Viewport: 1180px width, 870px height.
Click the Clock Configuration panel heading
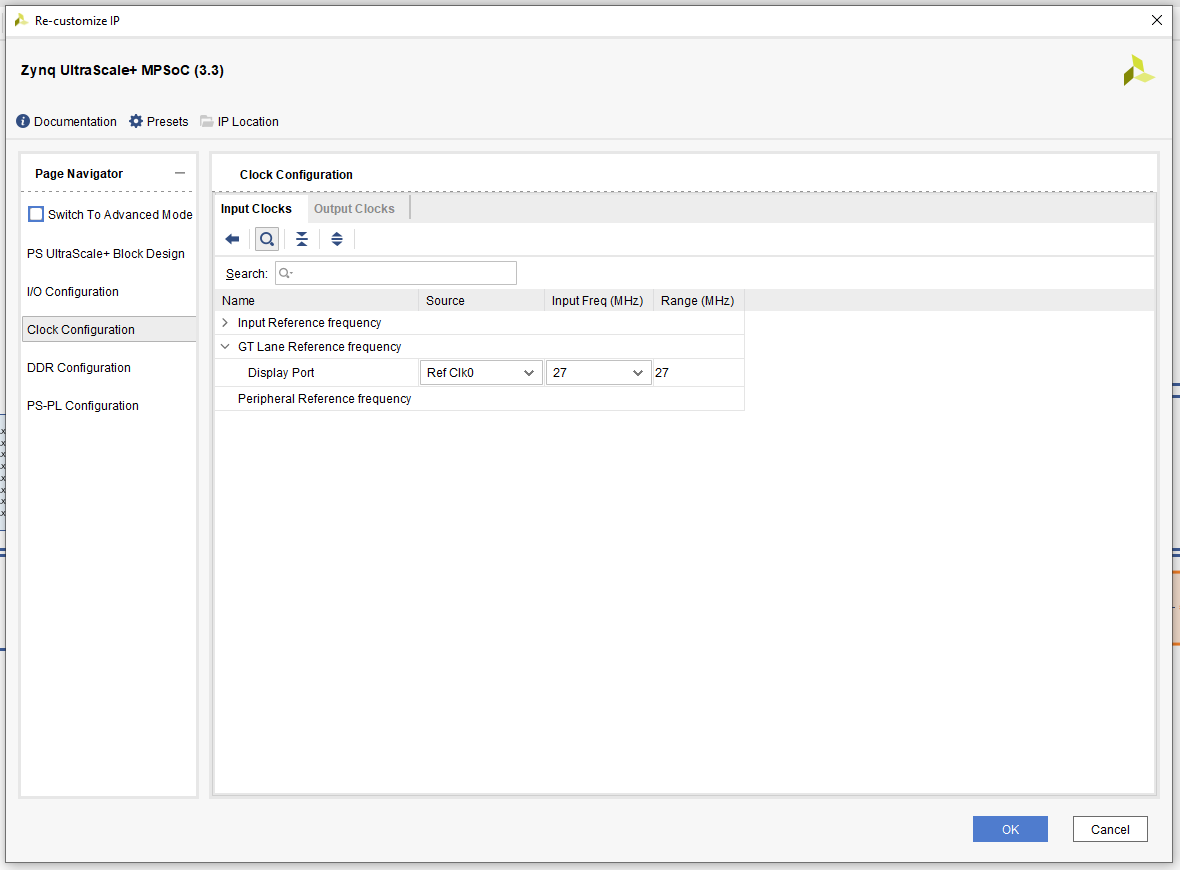pos(296,175)
